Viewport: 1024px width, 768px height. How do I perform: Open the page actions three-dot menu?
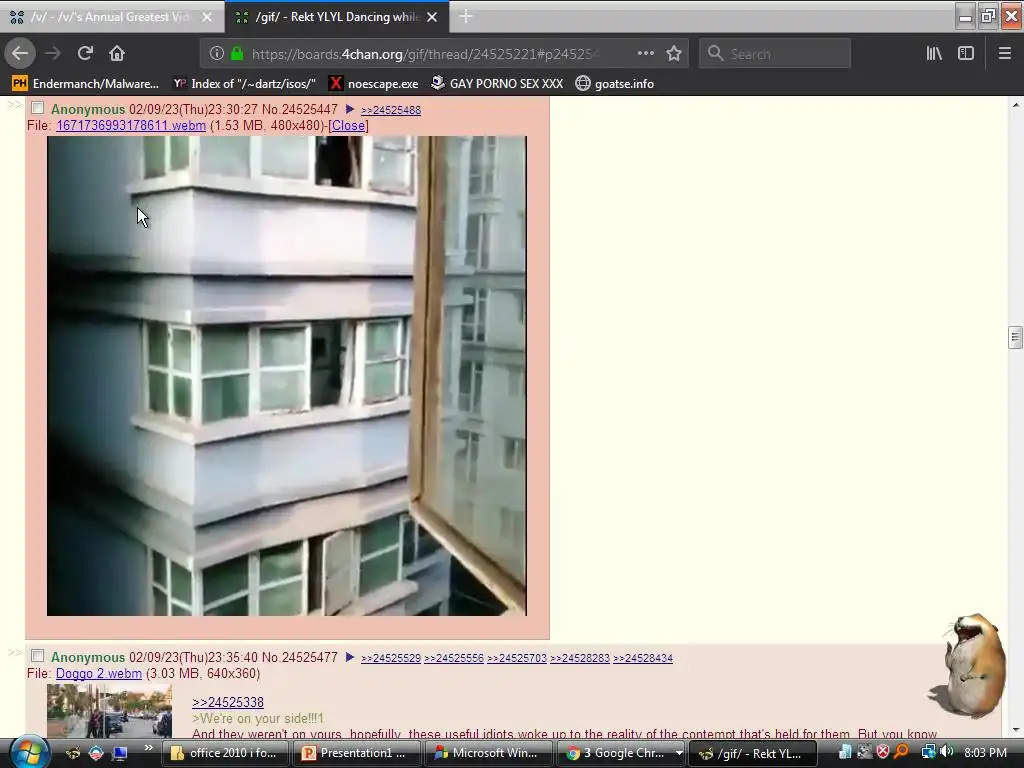pyautogui.click(x=645, y=54)
